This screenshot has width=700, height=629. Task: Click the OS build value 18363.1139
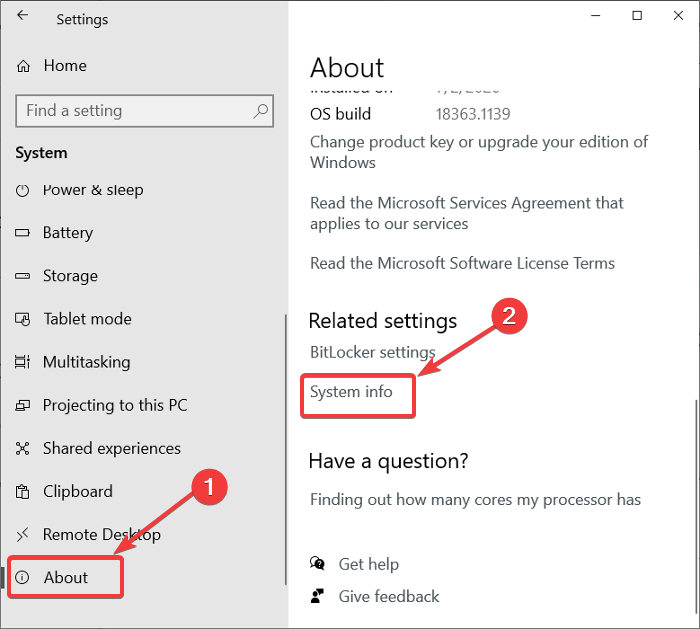[473, 114]
